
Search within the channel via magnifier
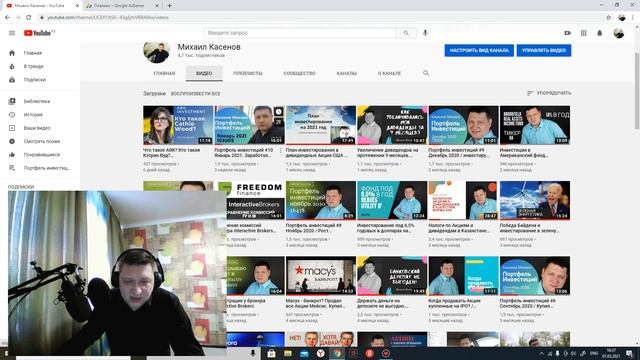point(426,73)
